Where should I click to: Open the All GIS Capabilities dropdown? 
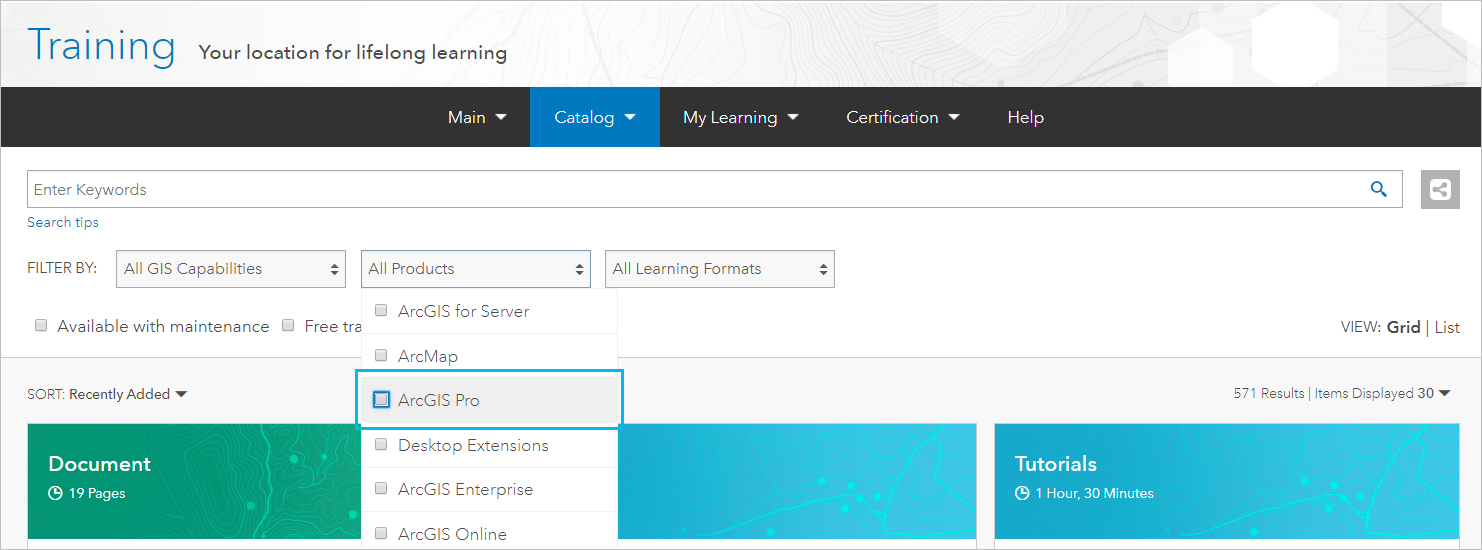pyautogui.click(x=231, y=269)
